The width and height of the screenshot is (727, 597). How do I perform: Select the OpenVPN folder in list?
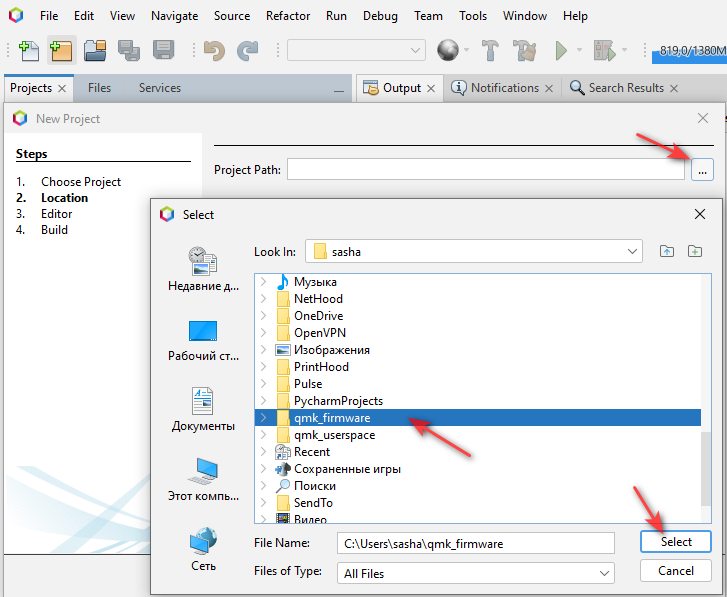pyautogui.click(x=320, y=333)
